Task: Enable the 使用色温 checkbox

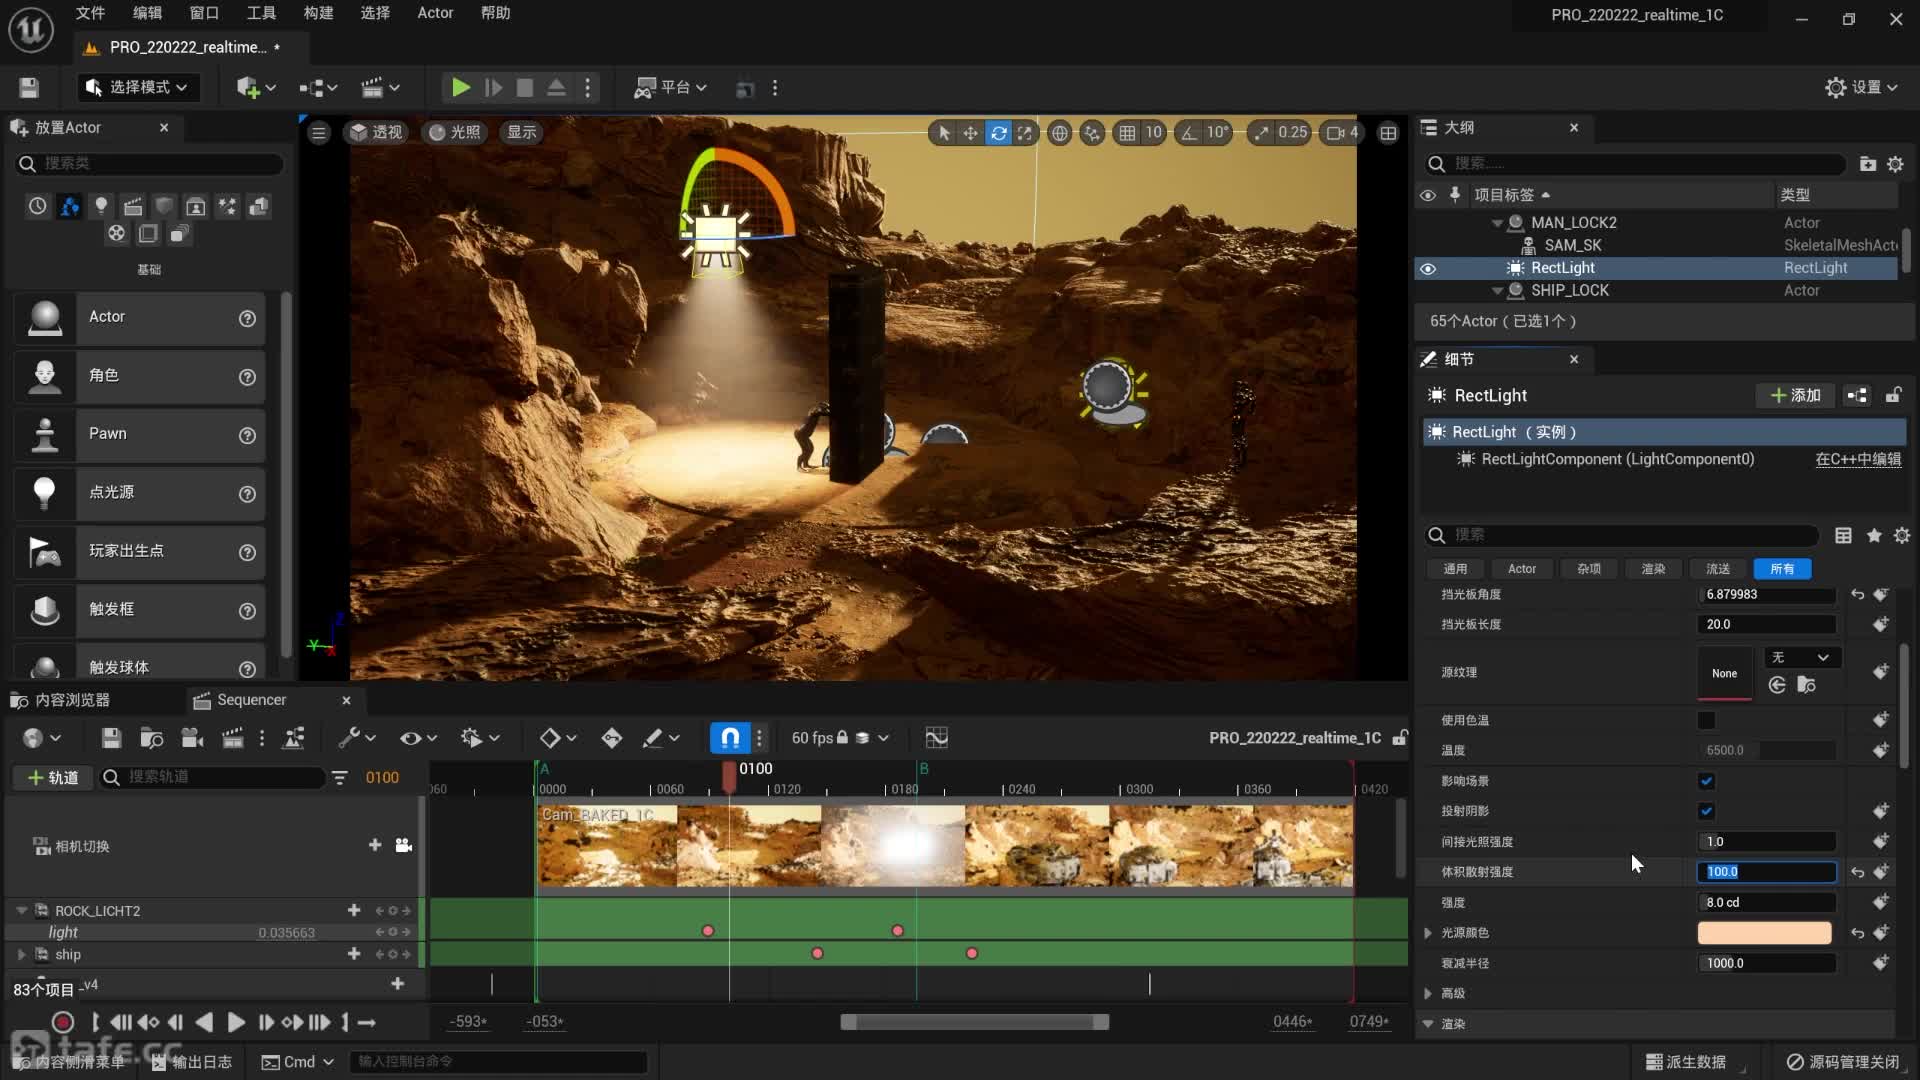Action: coord(1706,720)
